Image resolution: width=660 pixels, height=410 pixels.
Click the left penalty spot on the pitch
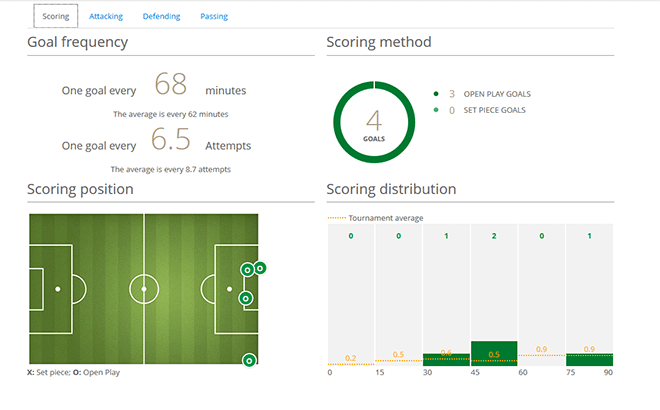[x=58, y=289]
